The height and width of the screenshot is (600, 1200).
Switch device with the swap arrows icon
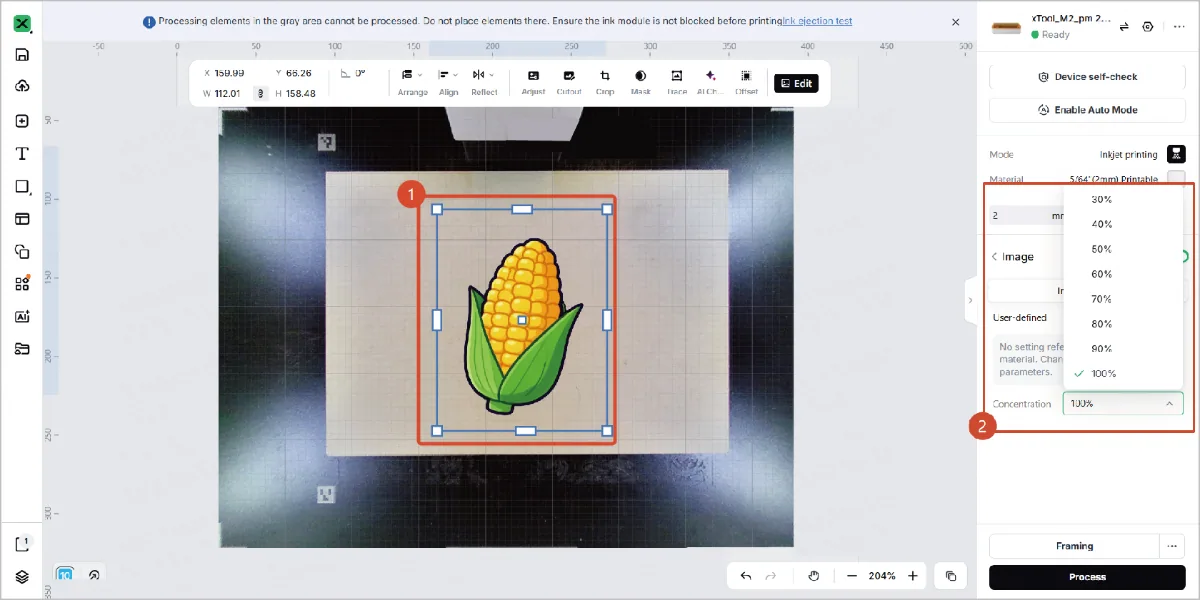pos(1124,27)
